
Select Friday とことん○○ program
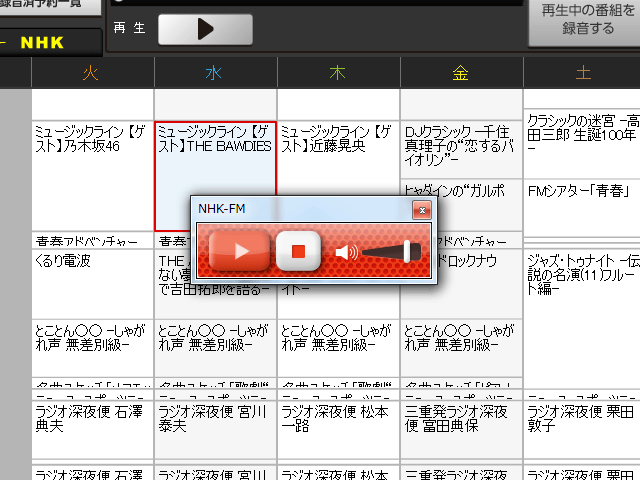[462, 348]
